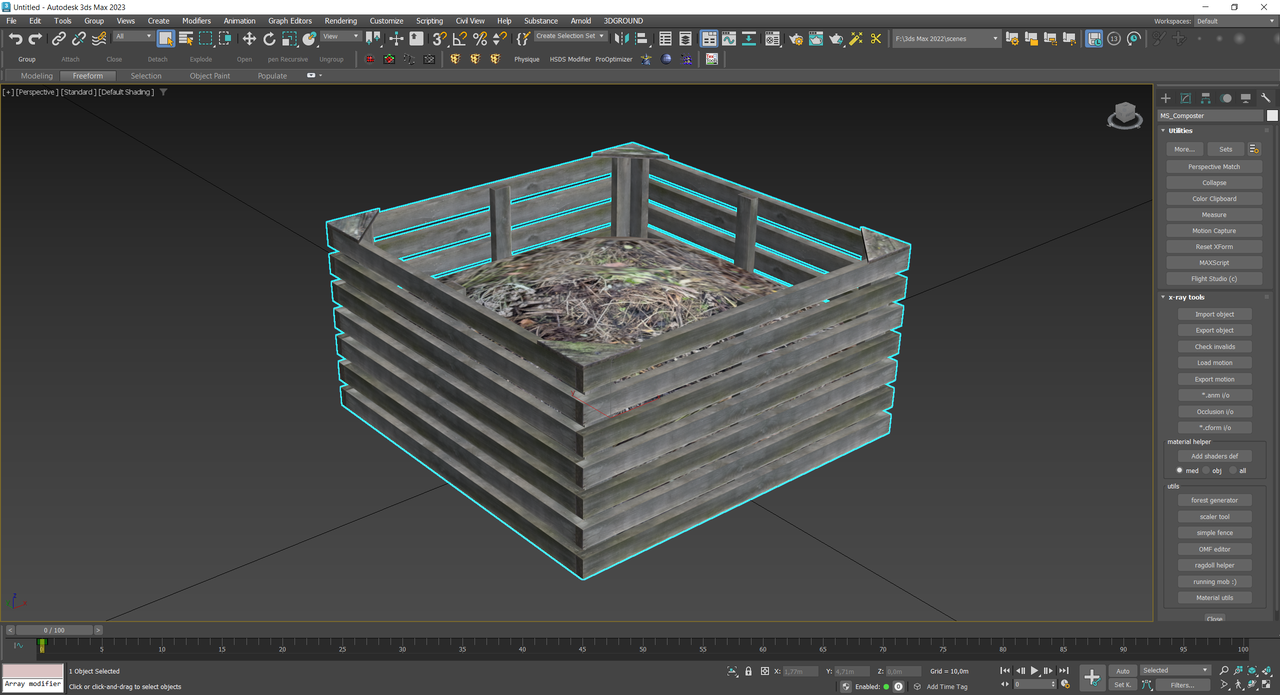Viewport: 1280px width, 695px height.
Task: Open the project path dropdown
Action: tap(947, 39)
